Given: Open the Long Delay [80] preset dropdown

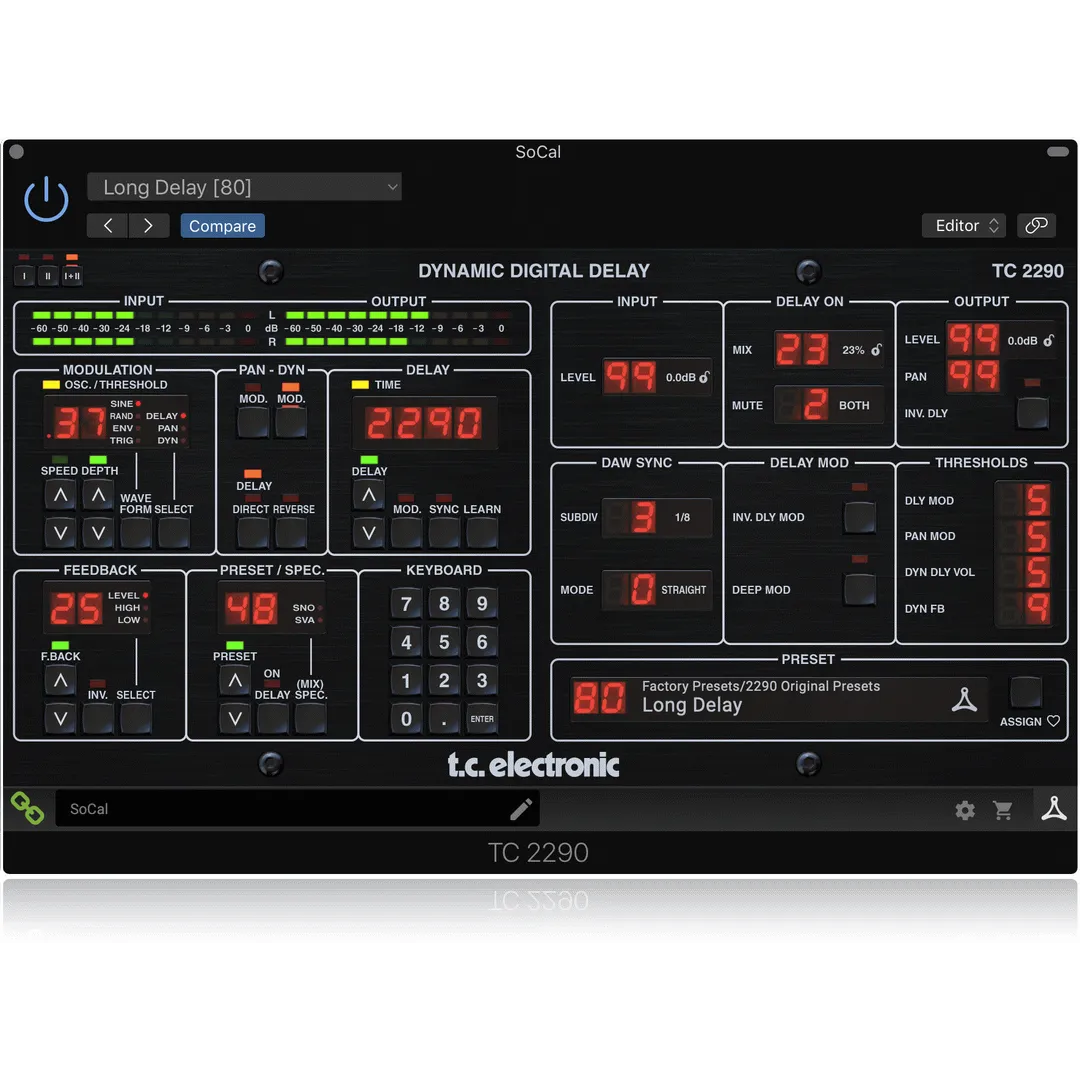Looking at the screenshot, I should [x=245, y=187].
